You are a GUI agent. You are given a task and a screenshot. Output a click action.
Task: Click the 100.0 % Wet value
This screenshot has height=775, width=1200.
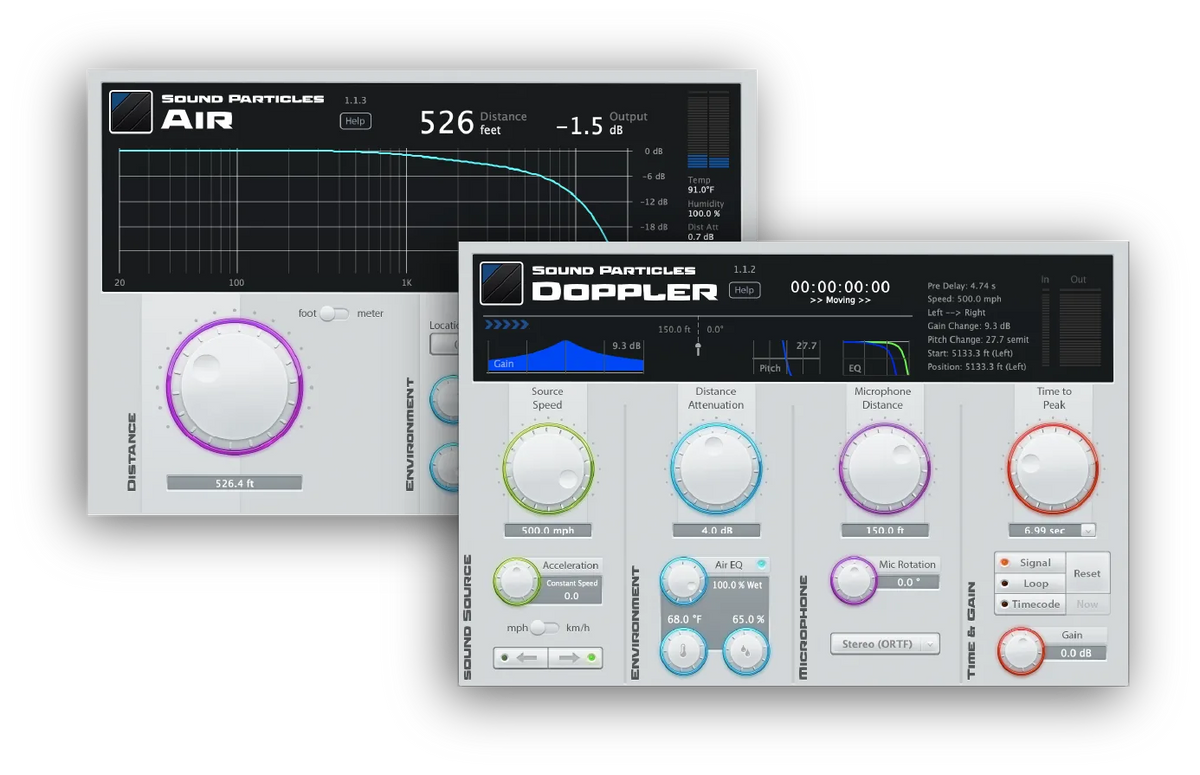tap(737, 584)
